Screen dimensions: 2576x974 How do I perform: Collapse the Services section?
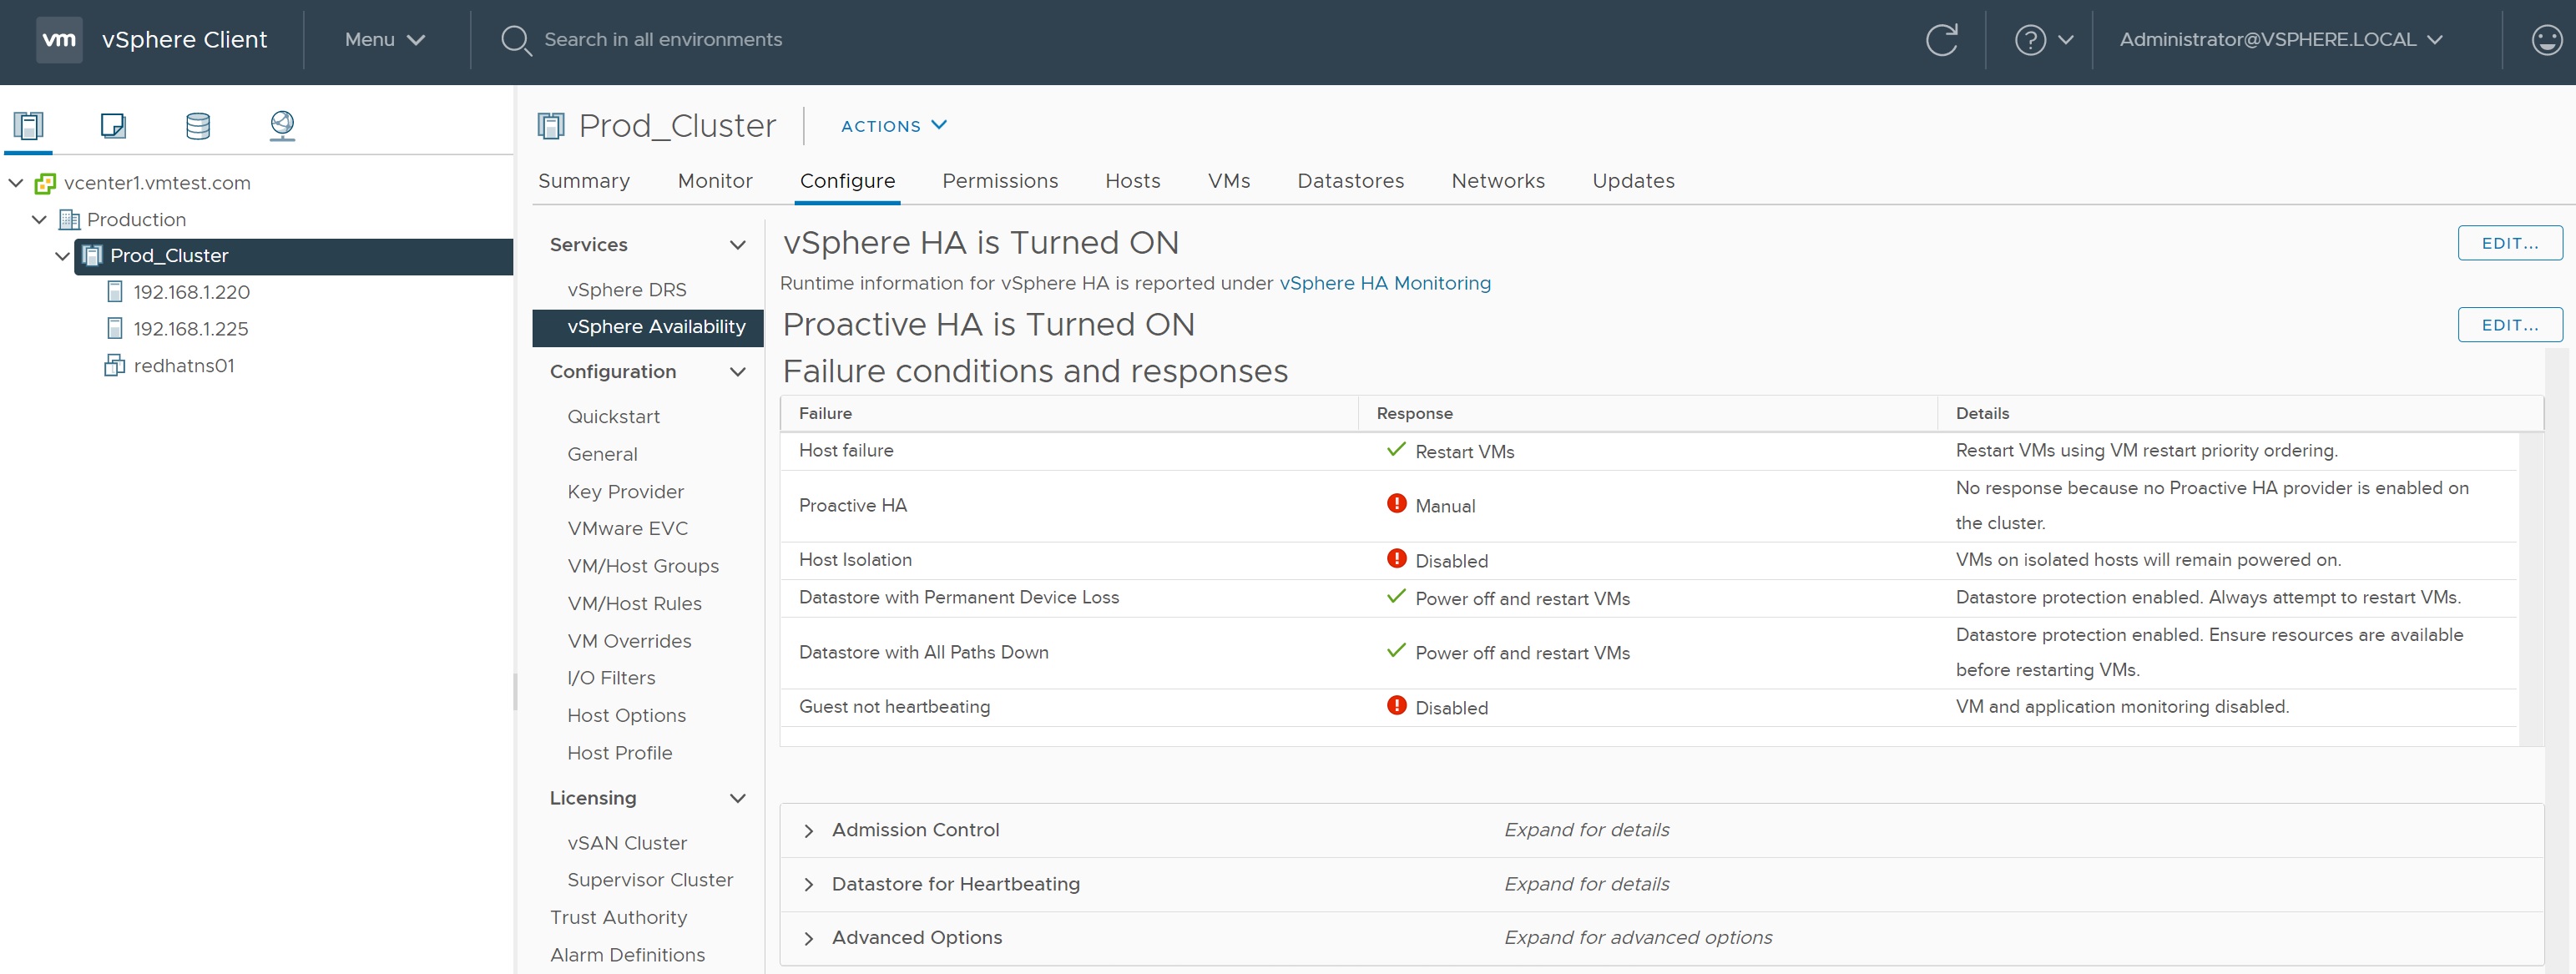(x=737, y=245)
